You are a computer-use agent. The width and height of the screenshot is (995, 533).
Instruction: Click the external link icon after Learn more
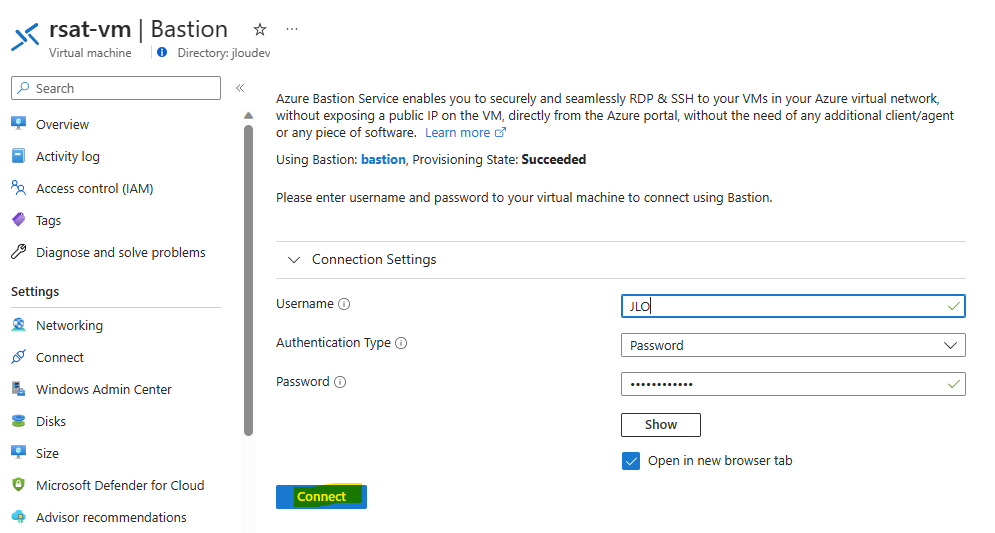pos(500,132)
